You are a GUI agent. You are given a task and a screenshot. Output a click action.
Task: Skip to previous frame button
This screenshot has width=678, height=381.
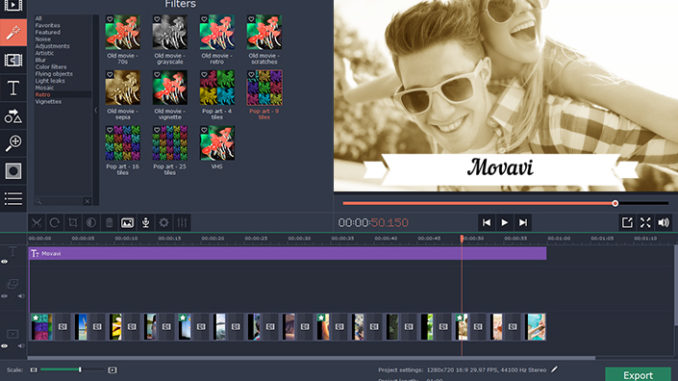486,223
